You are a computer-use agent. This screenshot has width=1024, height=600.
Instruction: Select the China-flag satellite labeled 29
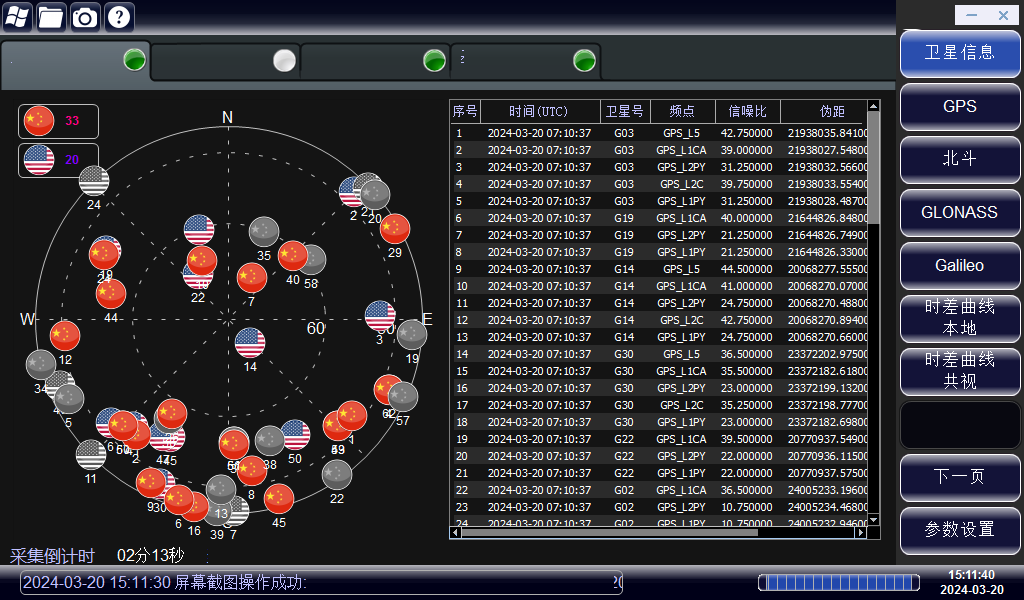point(394,229)
